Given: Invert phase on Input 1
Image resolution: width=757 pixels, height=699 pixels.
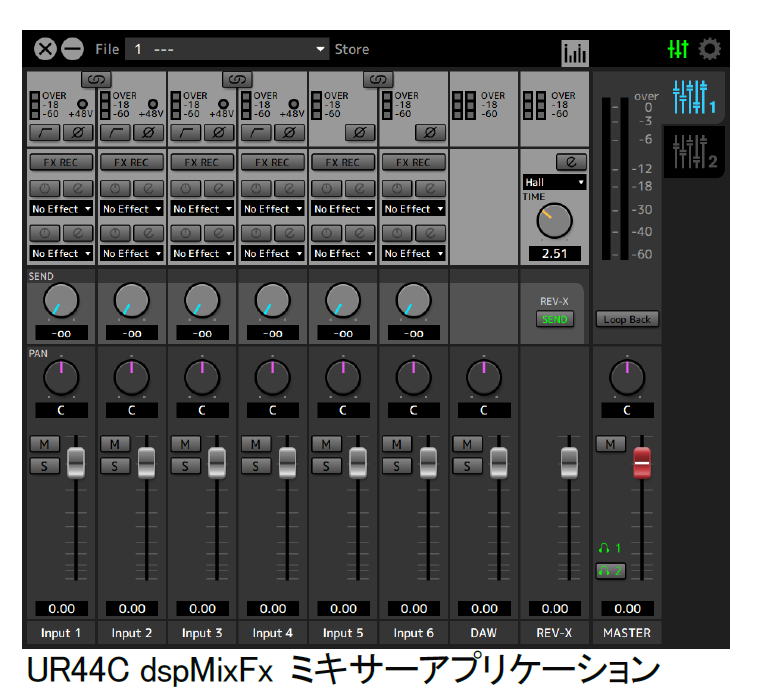Looking at the screenshot, I should tap(77, 132).
